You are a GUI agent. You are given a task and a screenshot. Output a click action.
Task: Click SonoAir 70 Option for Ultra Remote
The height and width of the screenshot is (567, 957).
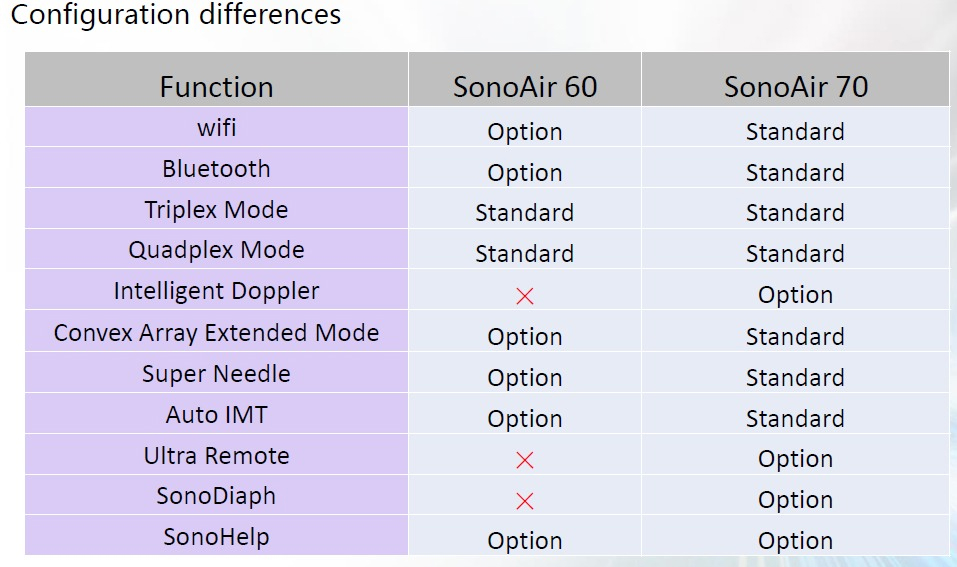coord(795,458)
